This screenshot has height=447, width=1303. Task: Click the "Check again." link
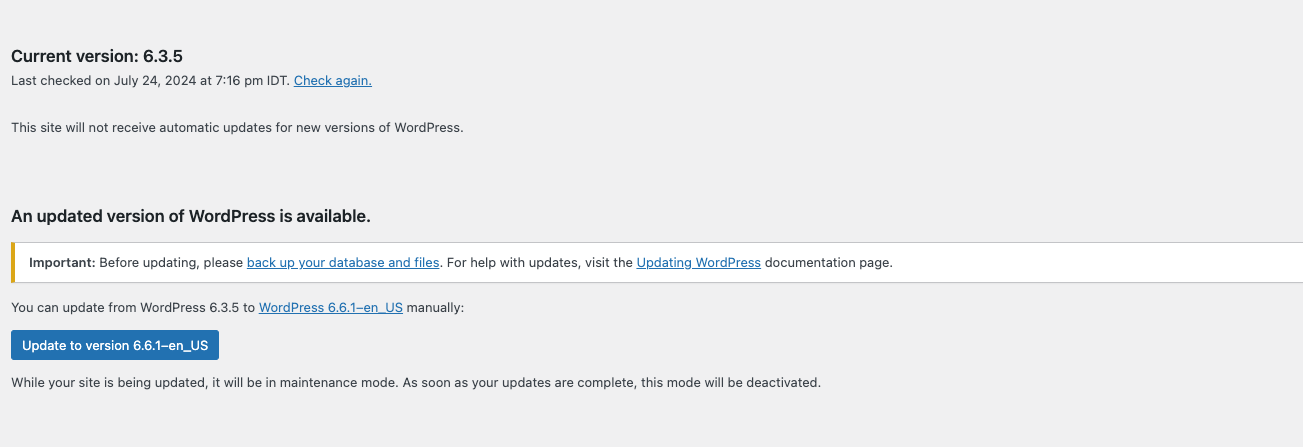click(x=333, y=81)
